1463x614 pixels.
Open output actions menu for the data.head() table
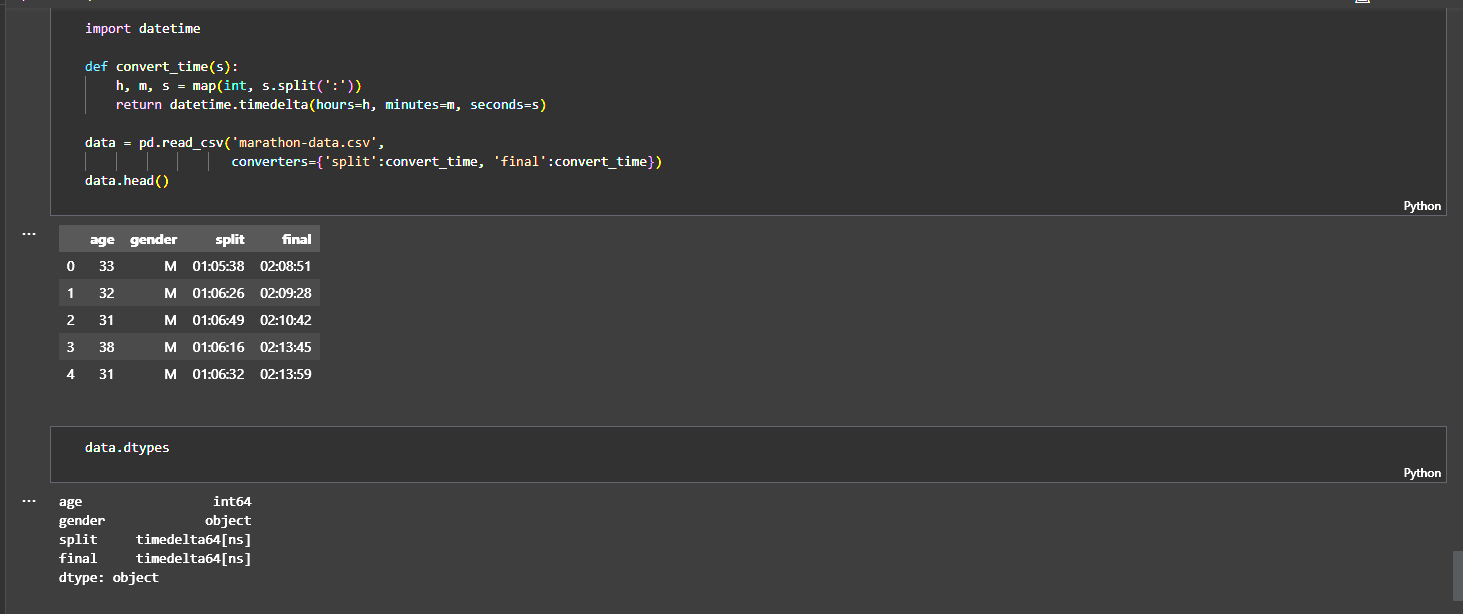29,234
